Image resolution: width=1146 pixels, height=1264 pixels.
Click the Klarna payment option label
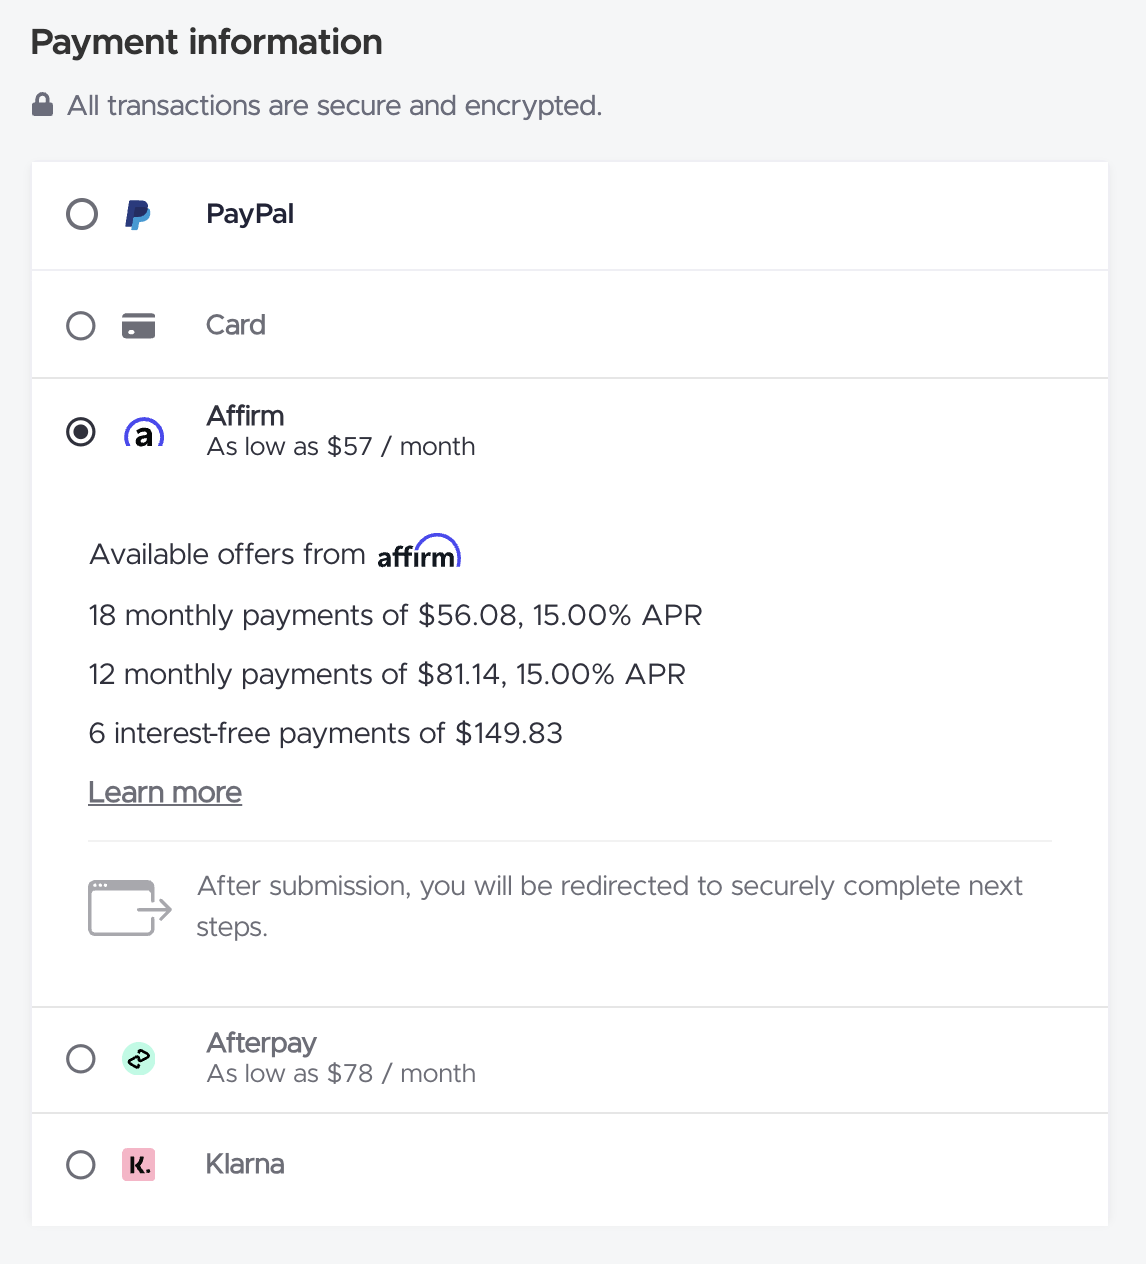(x=245, y=1164)
